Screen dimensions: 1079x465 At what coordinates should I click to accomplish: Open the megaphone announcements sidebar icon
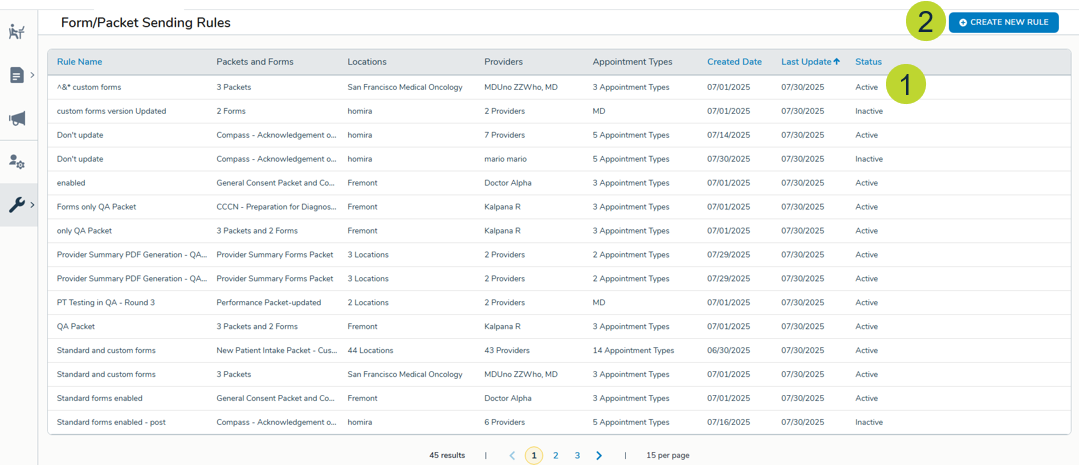pos(16,119)
